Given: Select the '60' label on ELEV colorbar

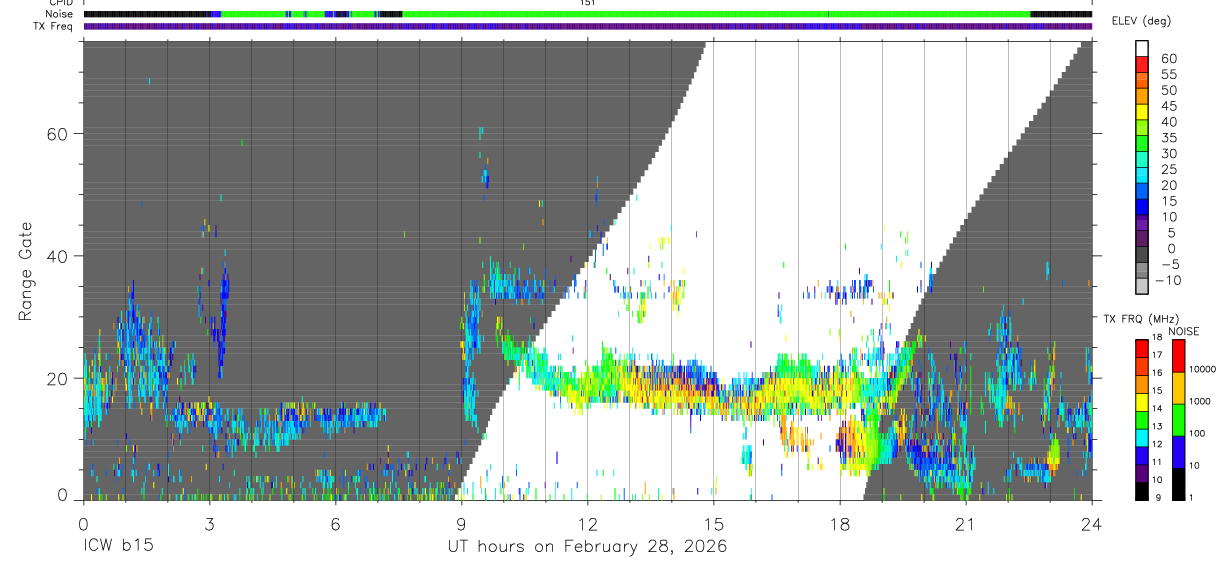Looking at the screenshot, I should 1168,58.
